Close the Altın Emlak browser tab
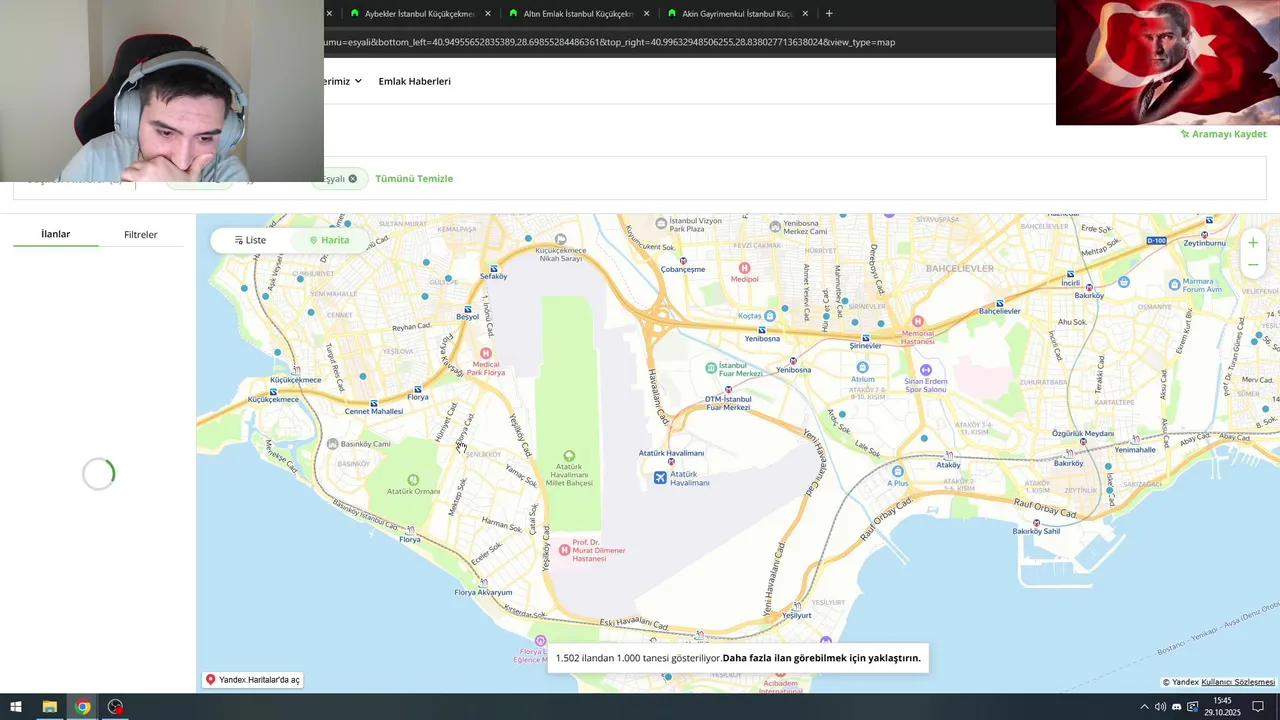The height and width of the screenshot is (720, 1280). [x=646, y=14]
